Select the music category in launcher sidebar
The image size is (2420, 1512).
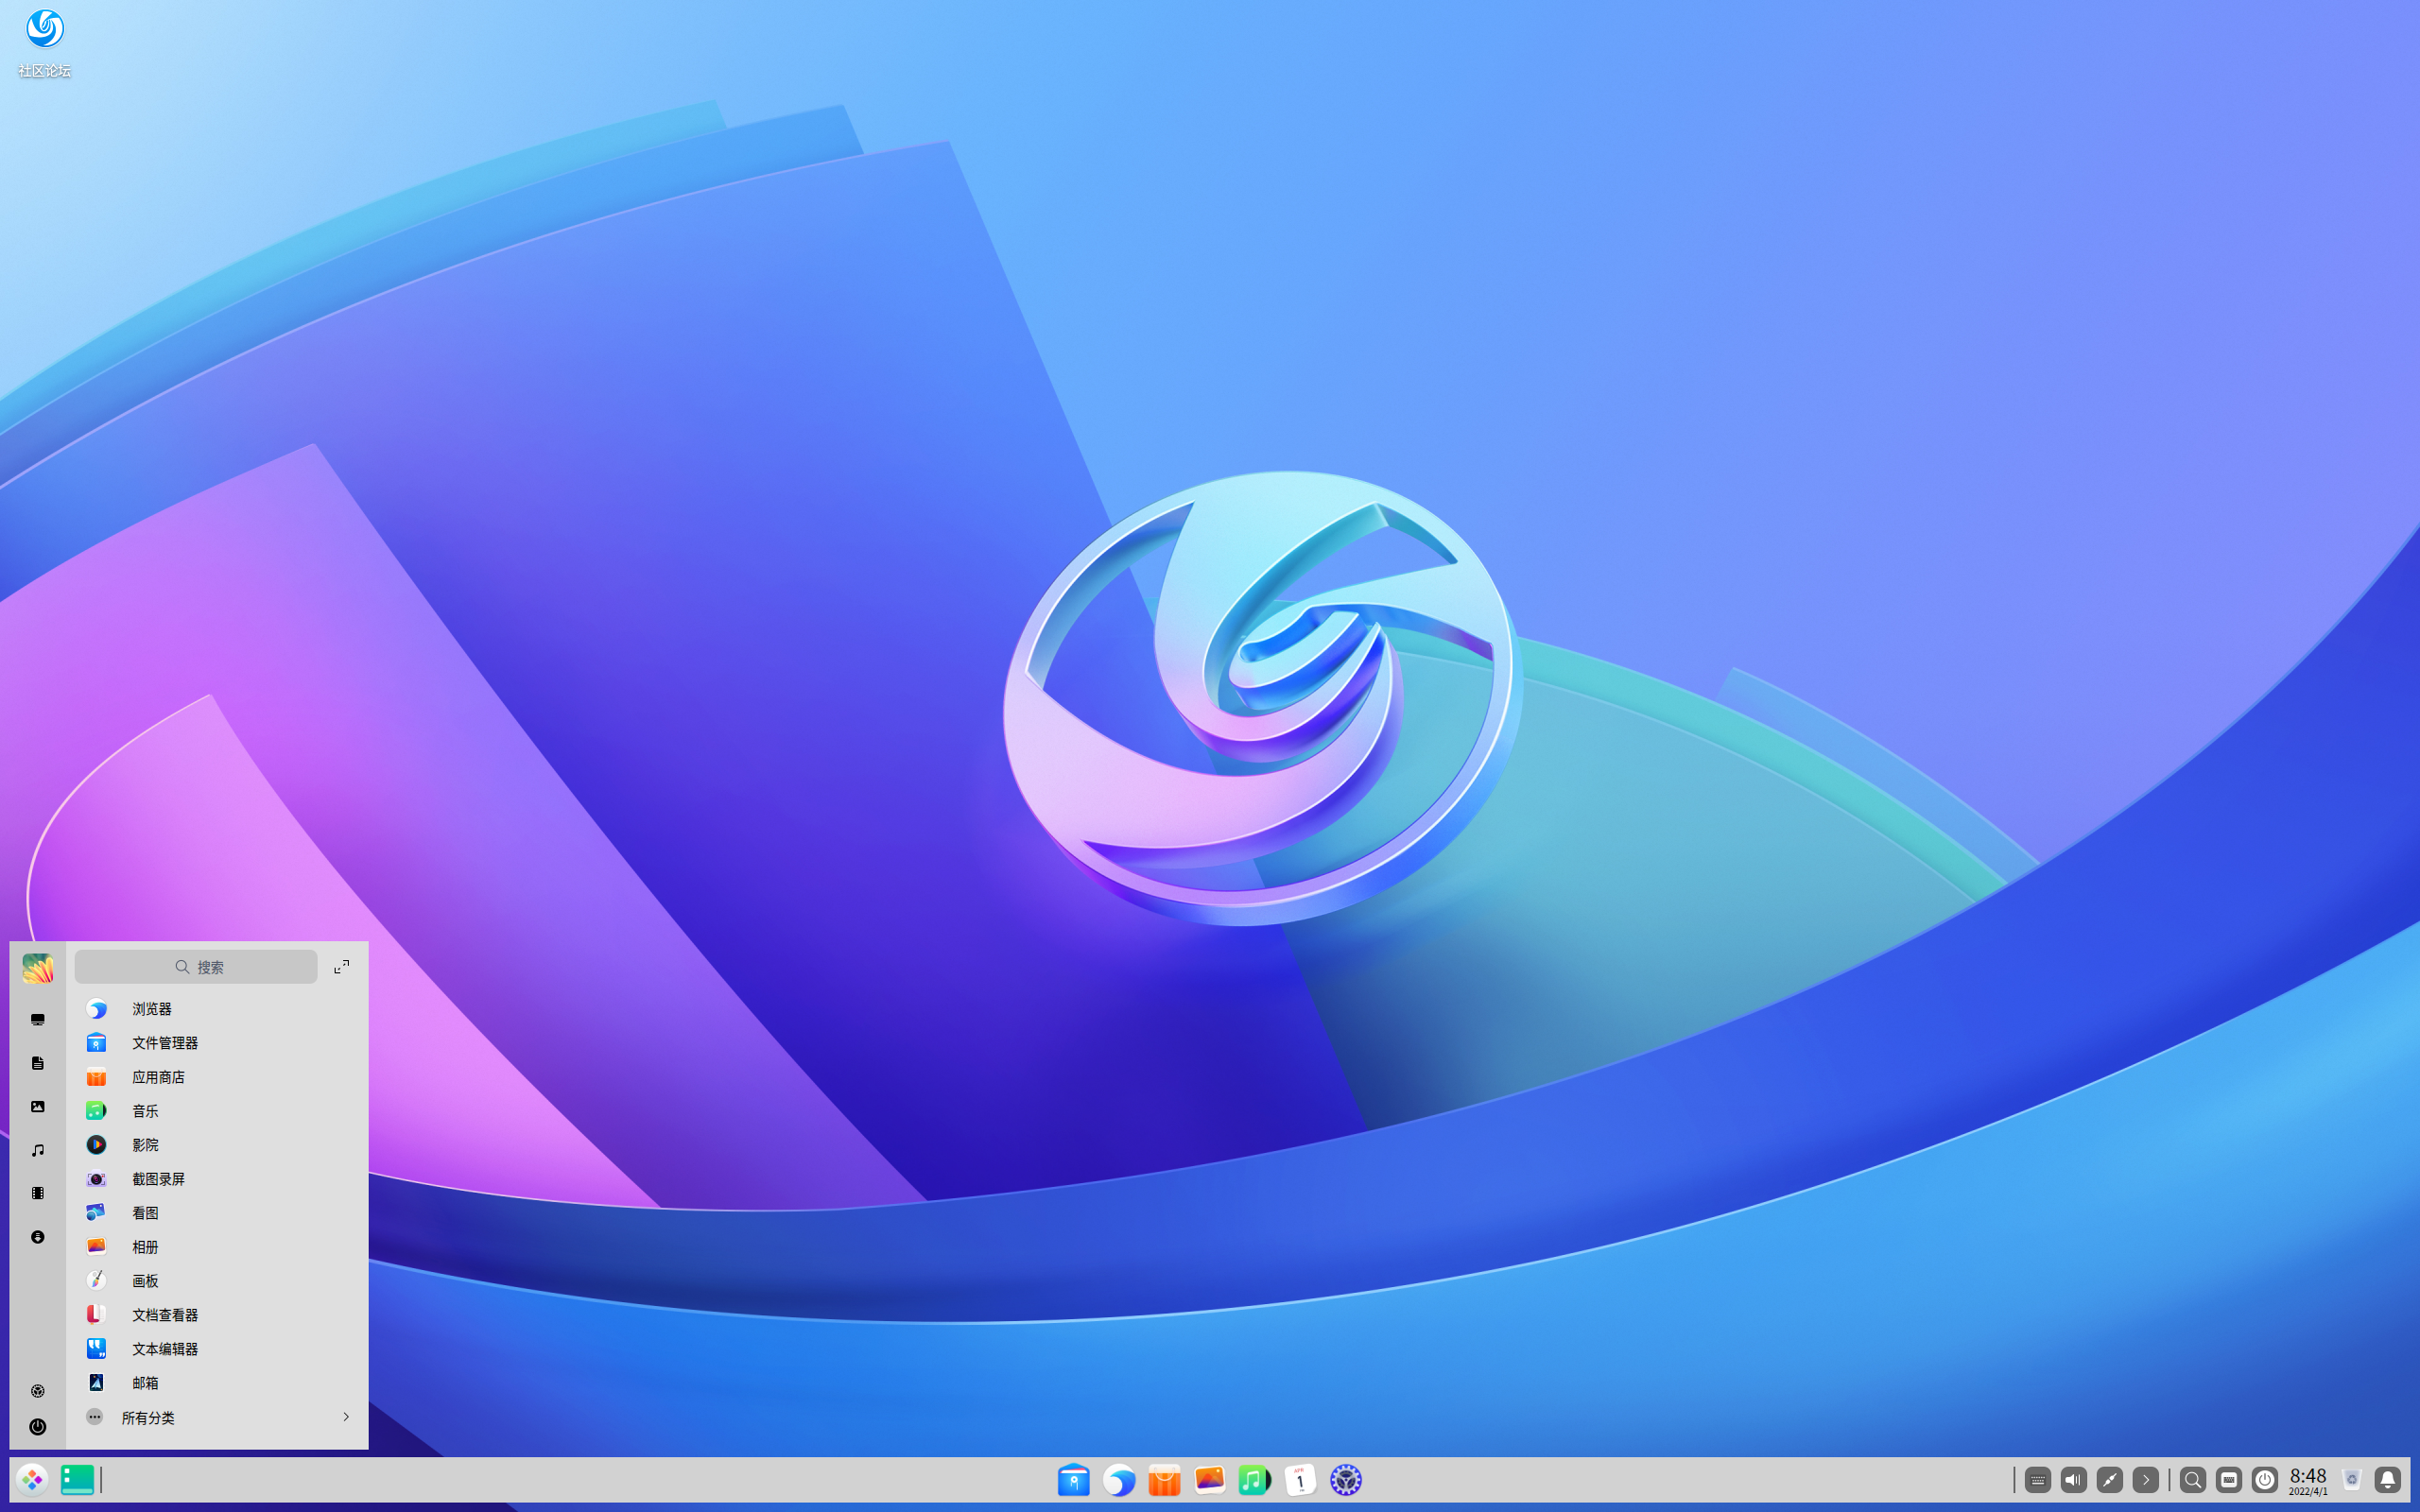(38, 1150)
